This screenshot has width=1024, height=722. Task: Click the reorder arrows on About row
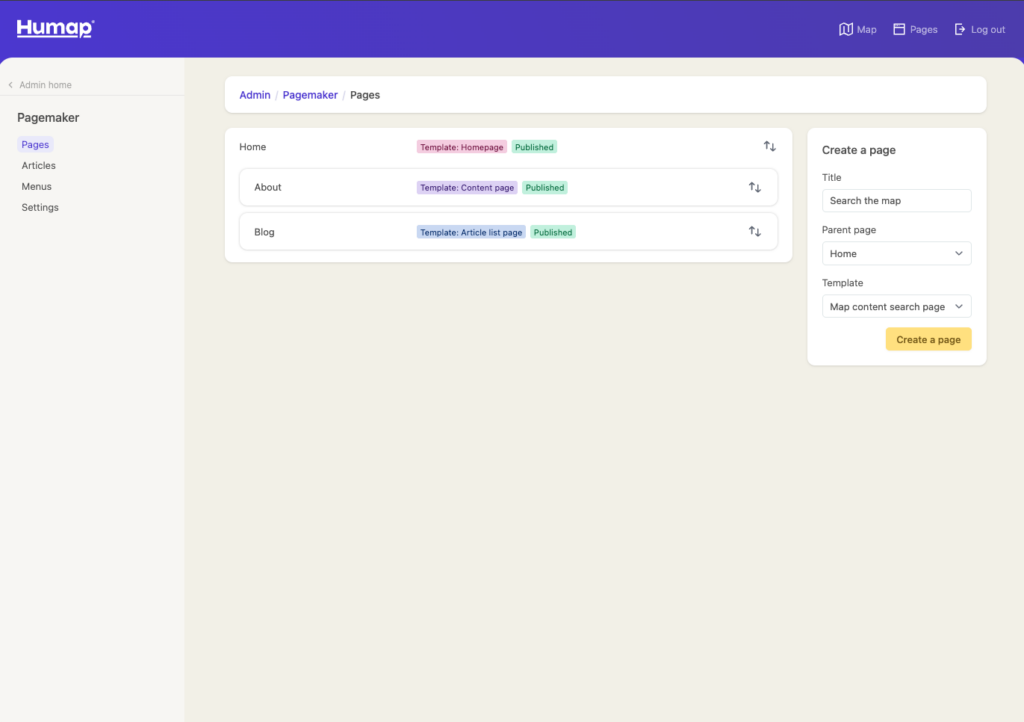click(x=755, y=188)
